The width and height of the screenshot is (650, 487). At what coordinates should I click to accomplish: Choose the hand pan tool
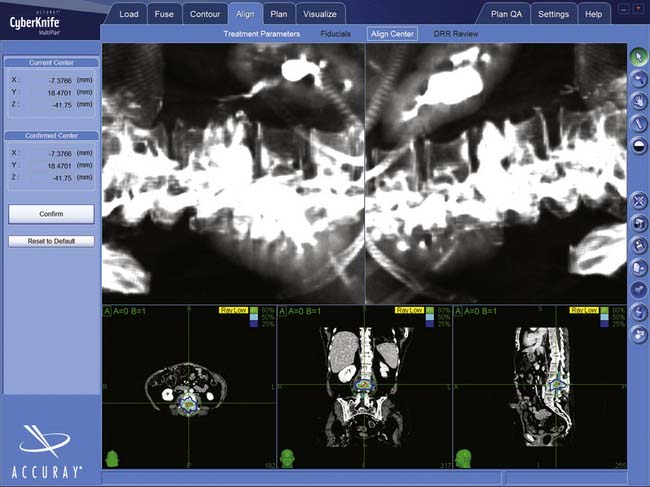pyautogui.click(x=639, y=100)
